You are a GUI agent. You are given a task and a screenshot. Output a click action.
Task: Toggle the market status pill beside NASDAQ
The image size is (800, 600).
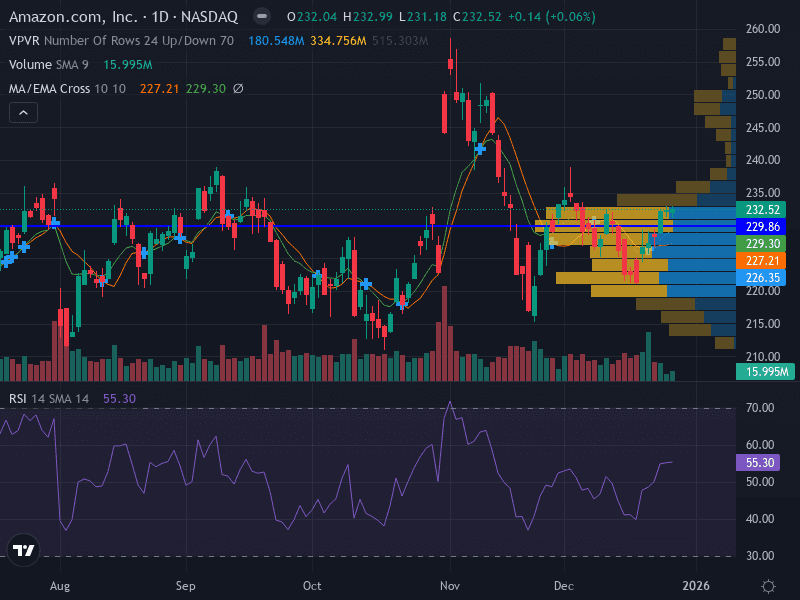tap(262, 17)
